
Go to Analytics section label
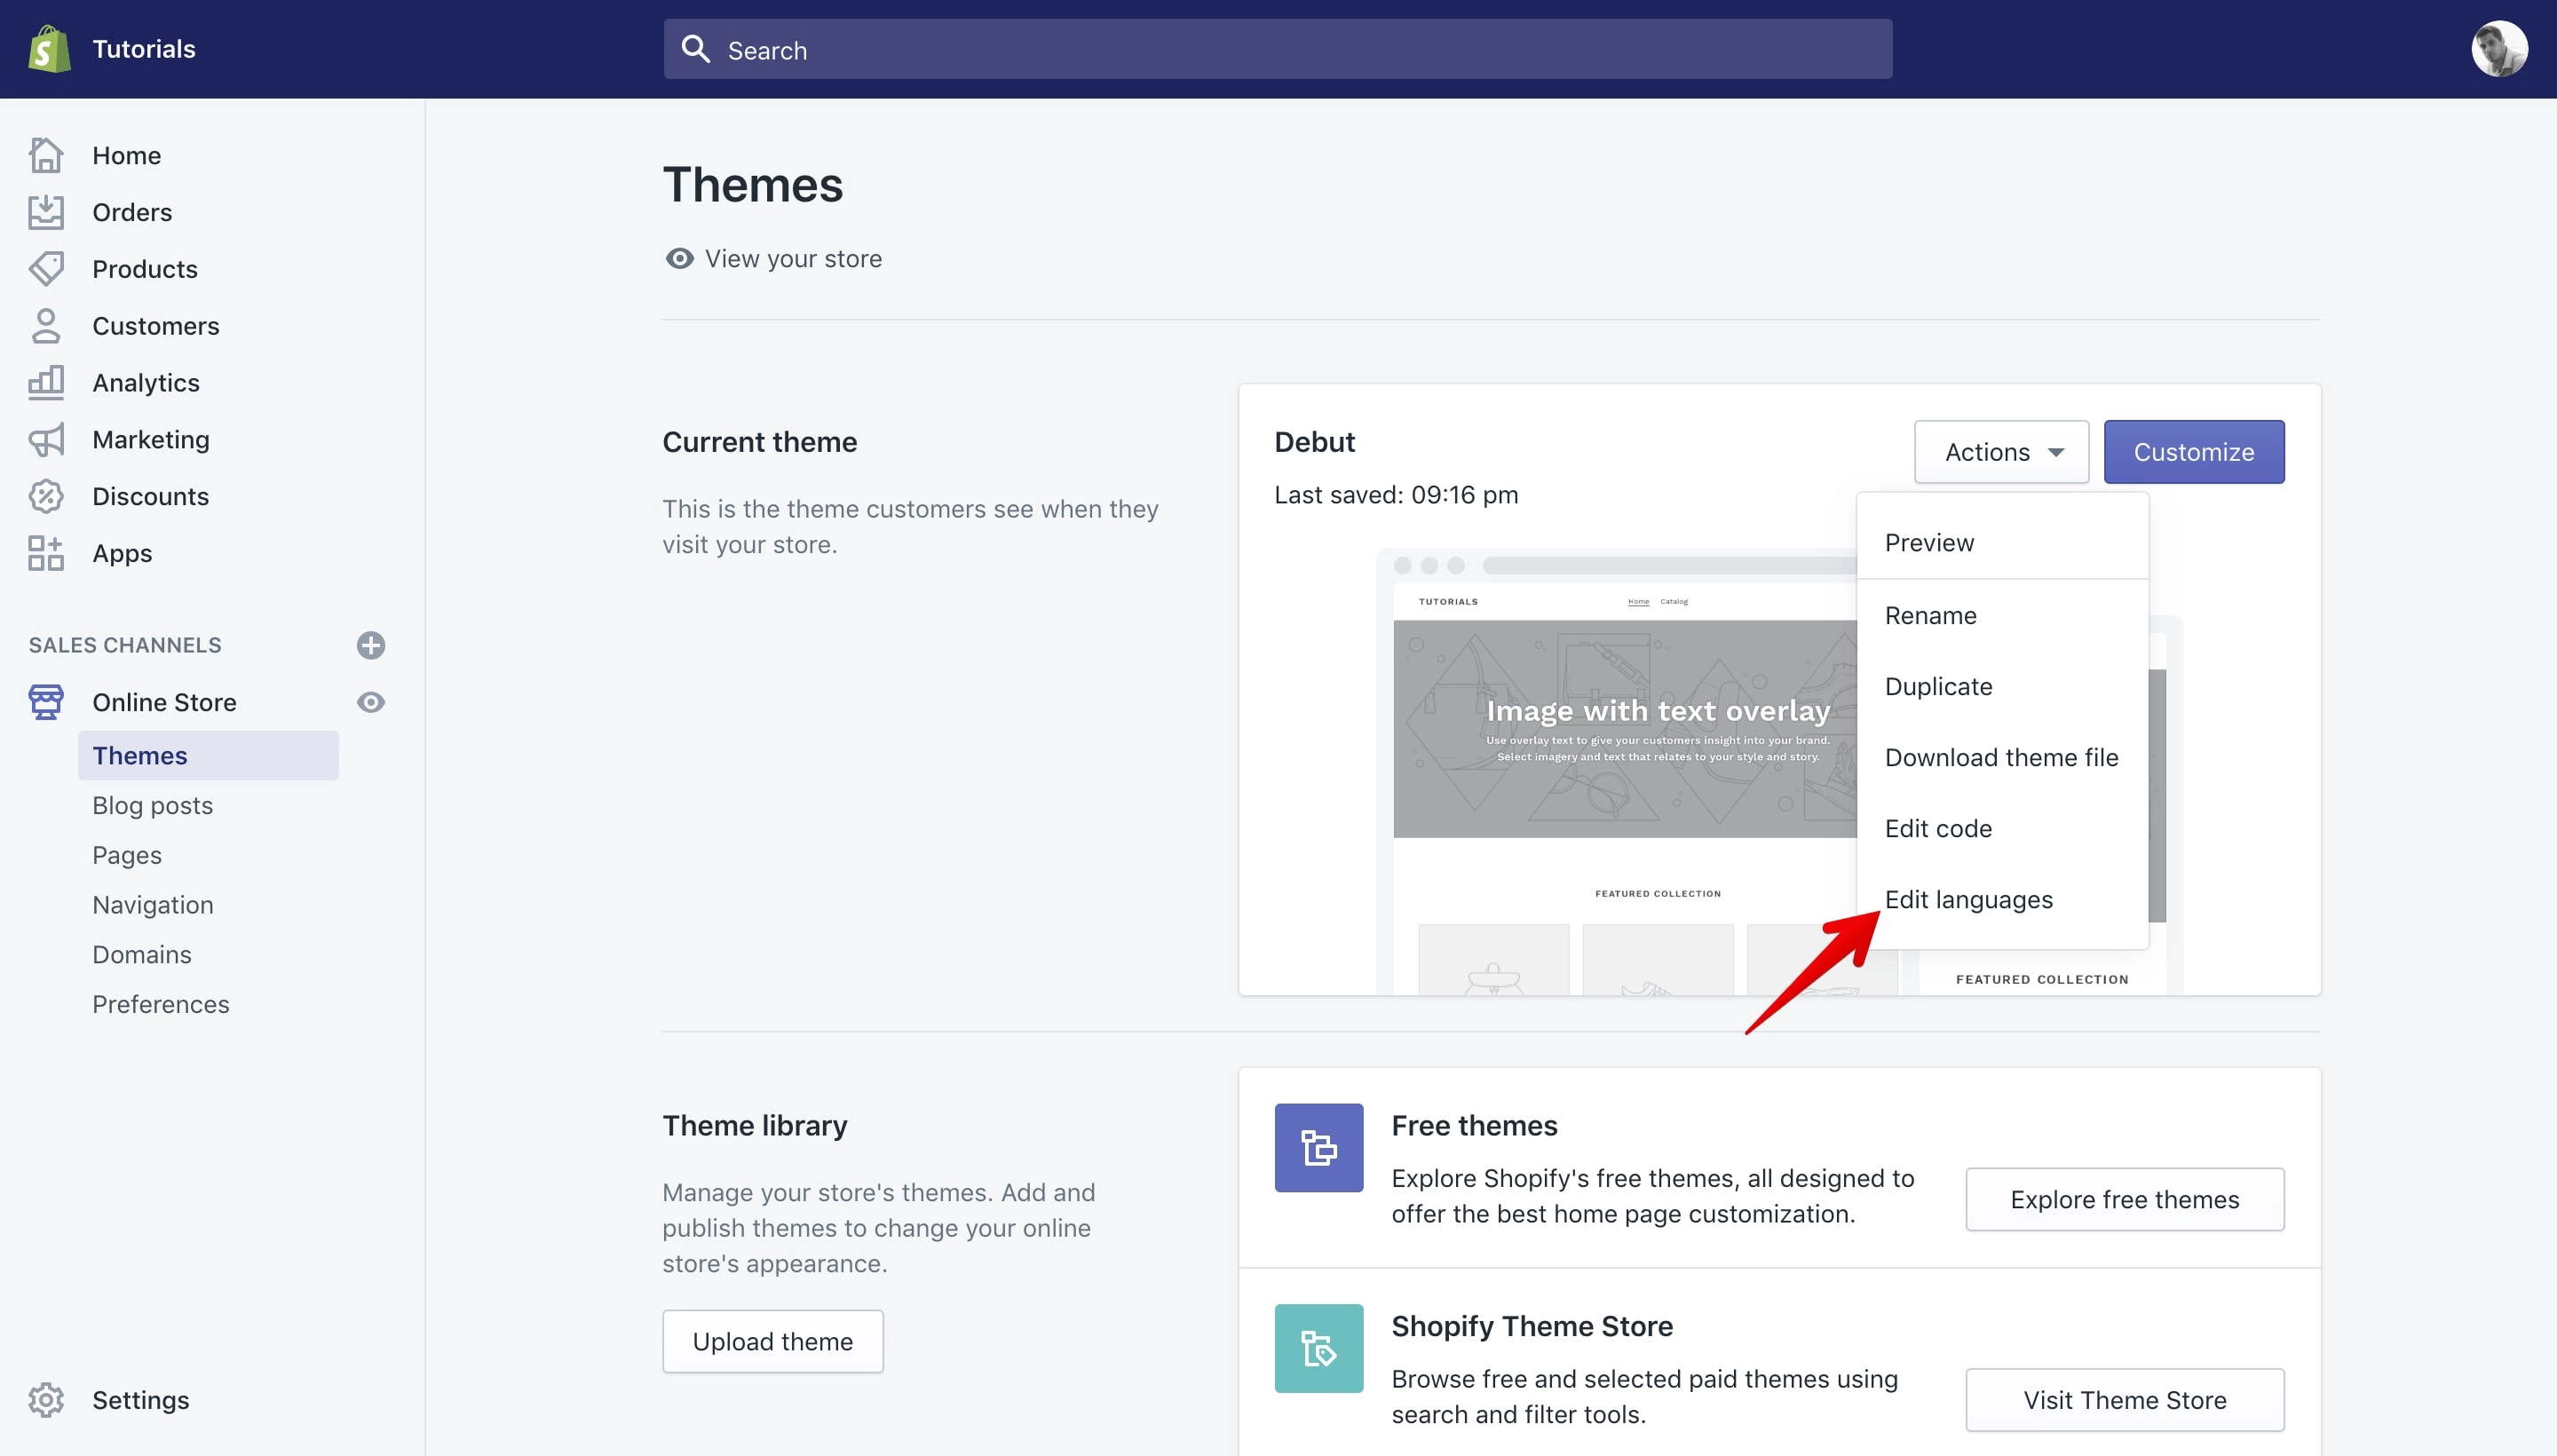[146, 383]
